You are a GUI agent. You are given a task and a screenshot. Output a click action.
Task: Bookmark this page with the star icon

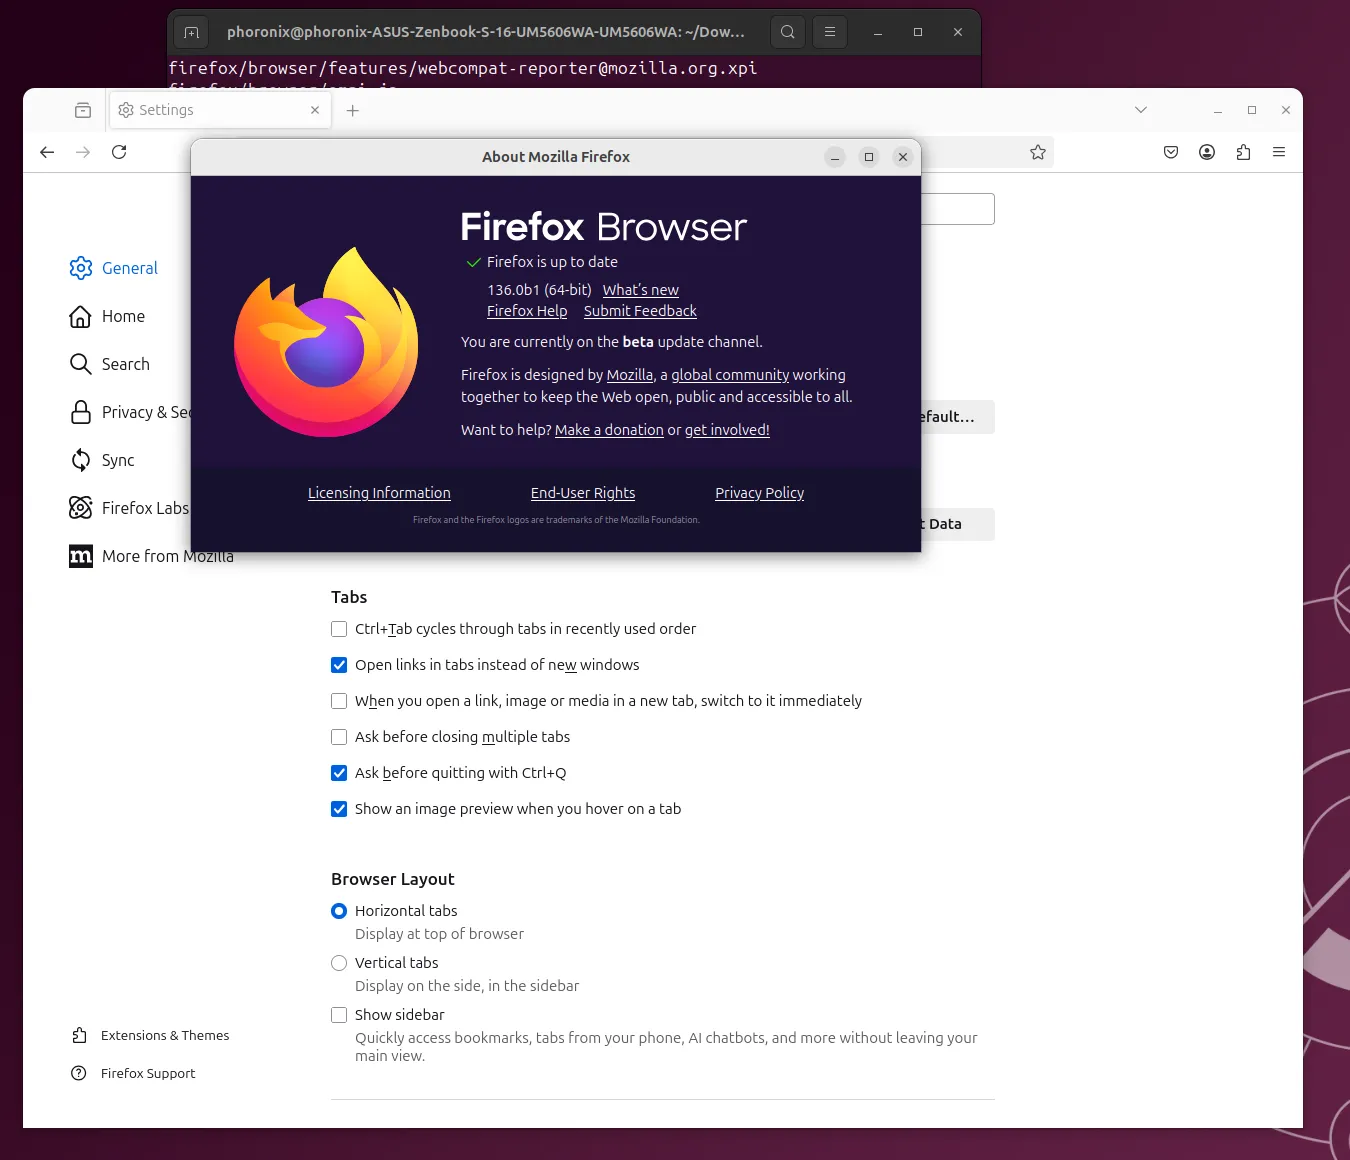(x=1038, y=152)
